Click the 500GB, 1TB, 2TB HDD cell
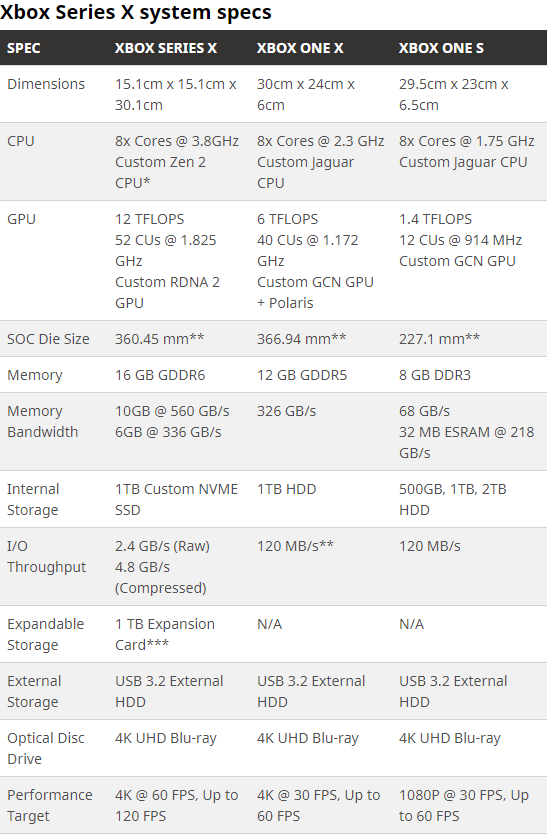This screenshot has width=551, height=839. (x=453, y=500)
